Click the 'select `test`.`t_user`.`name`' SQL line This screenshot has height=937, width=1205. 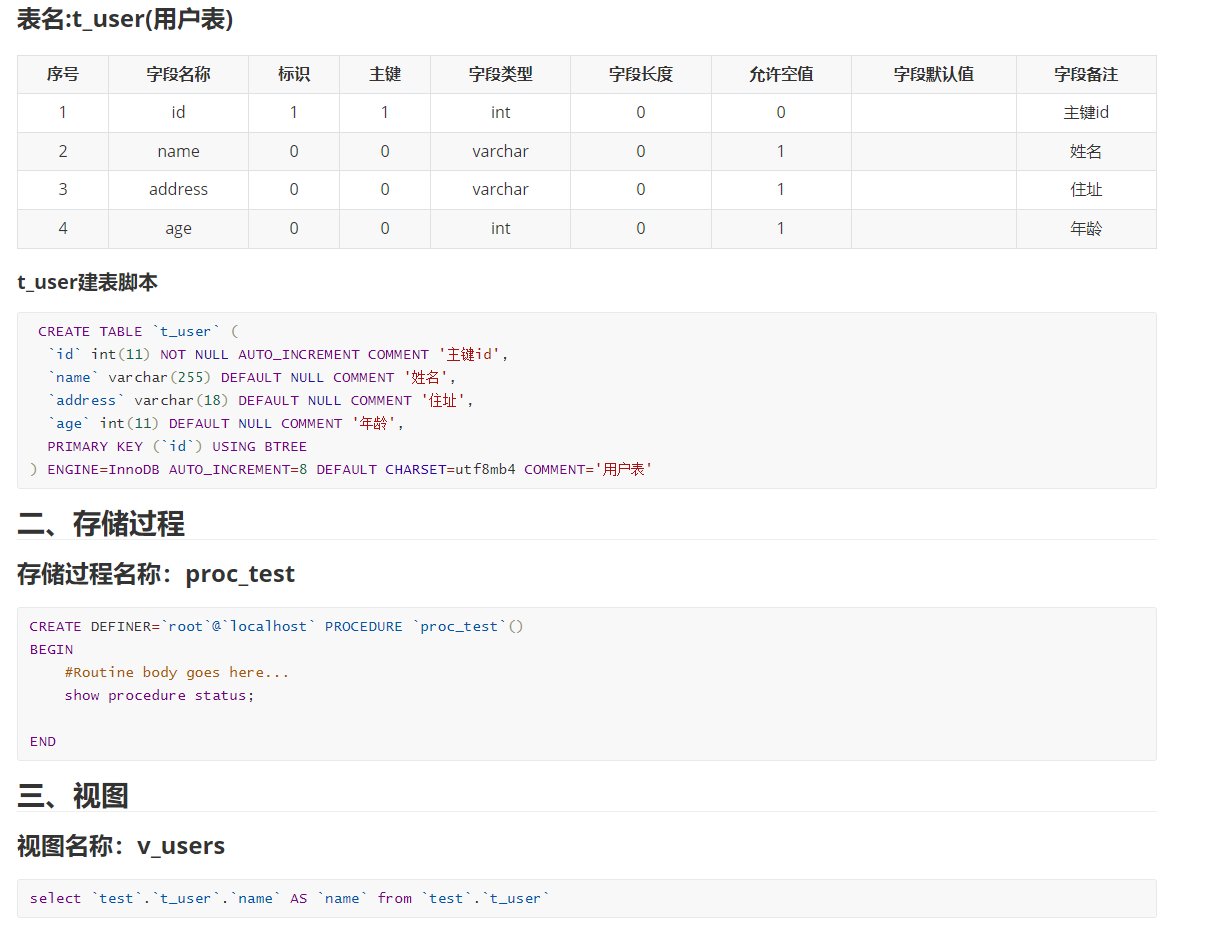click(x=290, y=898)
